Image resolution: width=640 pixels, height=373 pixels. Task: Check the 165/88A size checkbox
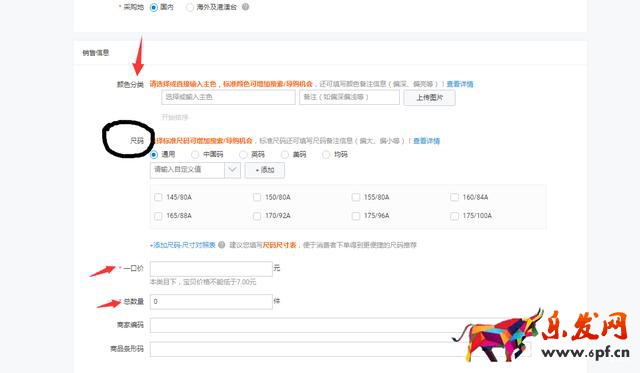(x=158, y=216)
